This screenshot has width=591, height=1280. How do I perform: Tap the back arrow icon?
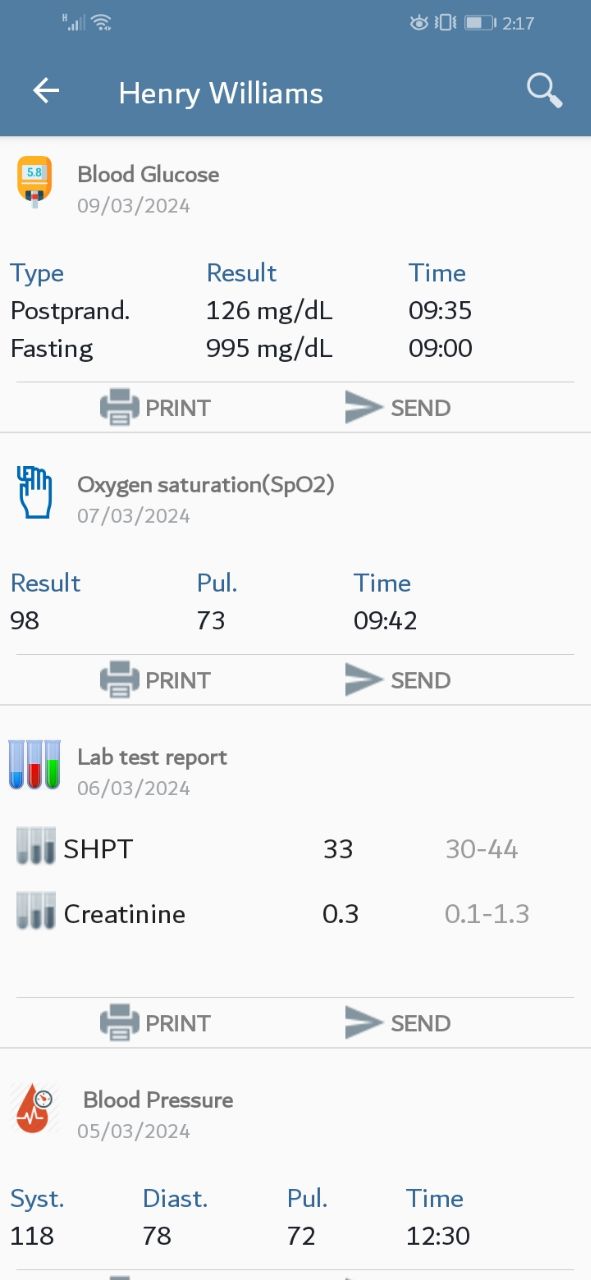46,91
